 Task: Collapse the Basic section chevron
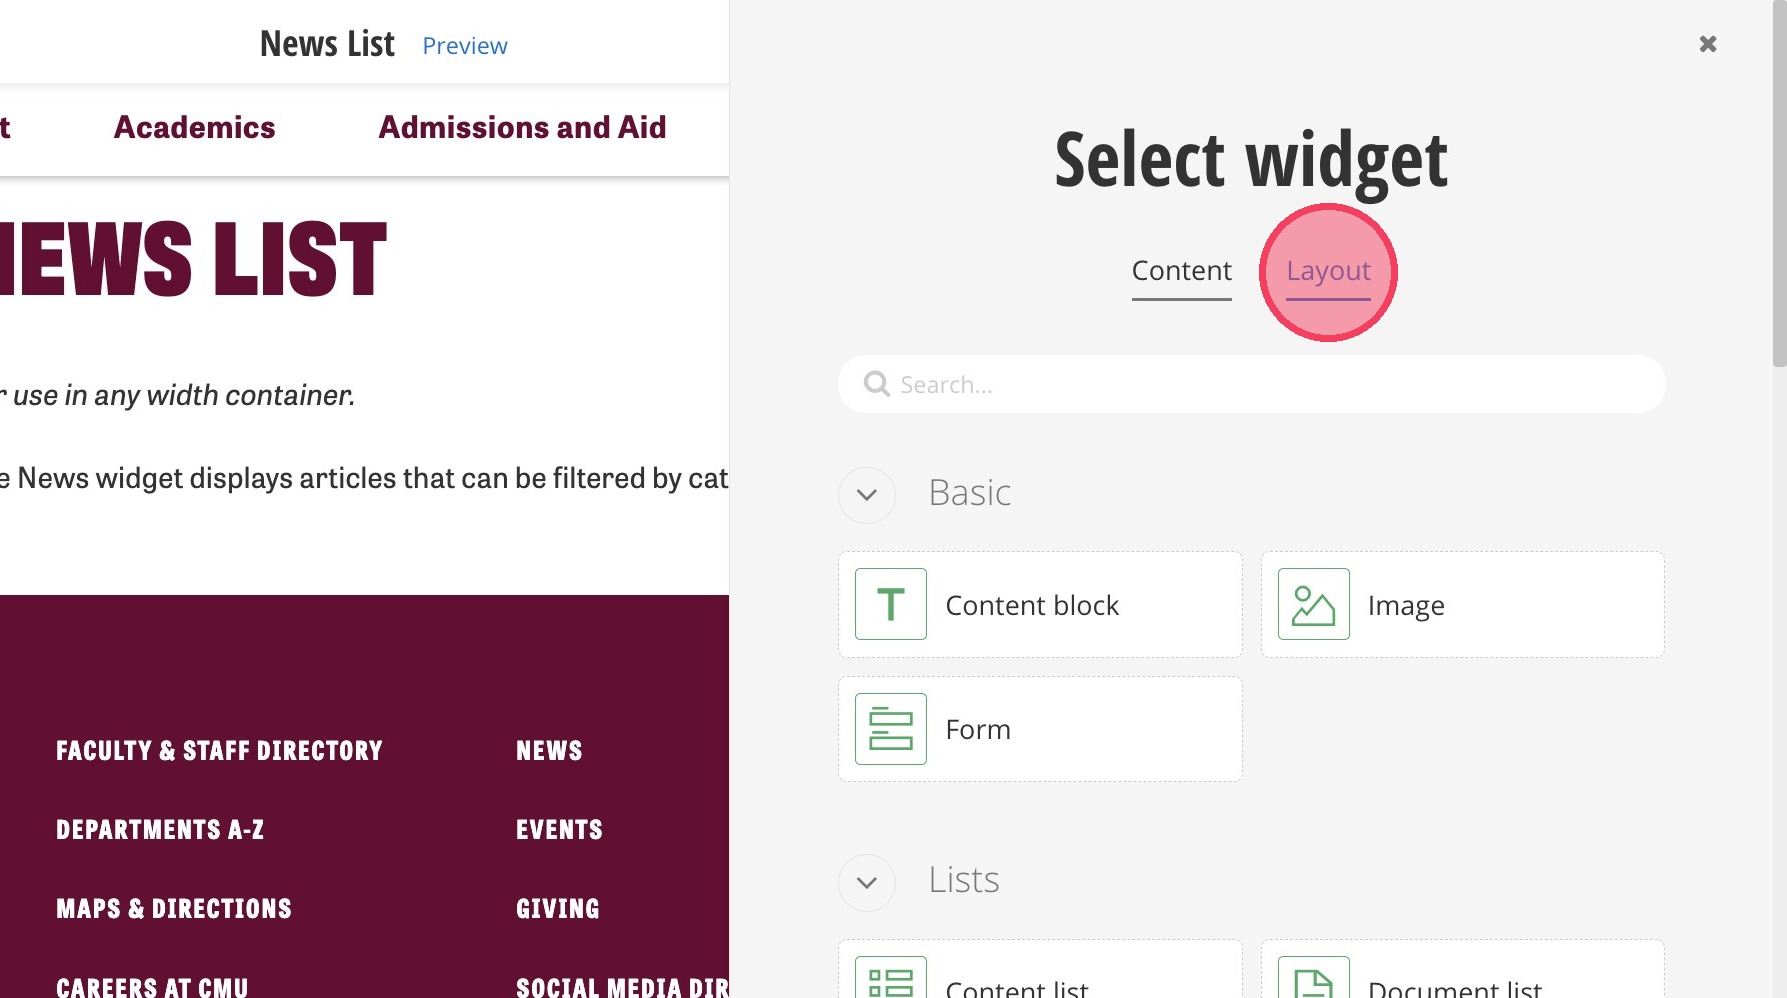[867, 494]
